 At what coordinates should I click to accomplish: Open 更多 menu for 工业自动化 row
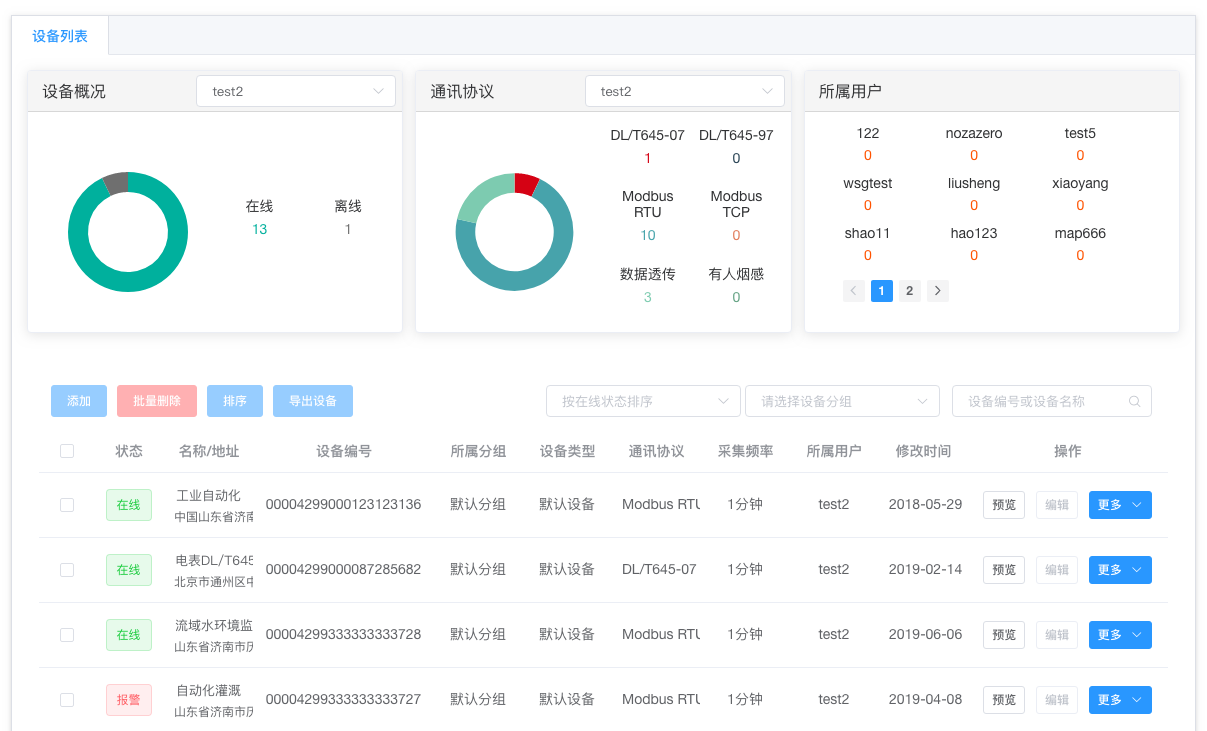click(1120, 505)
